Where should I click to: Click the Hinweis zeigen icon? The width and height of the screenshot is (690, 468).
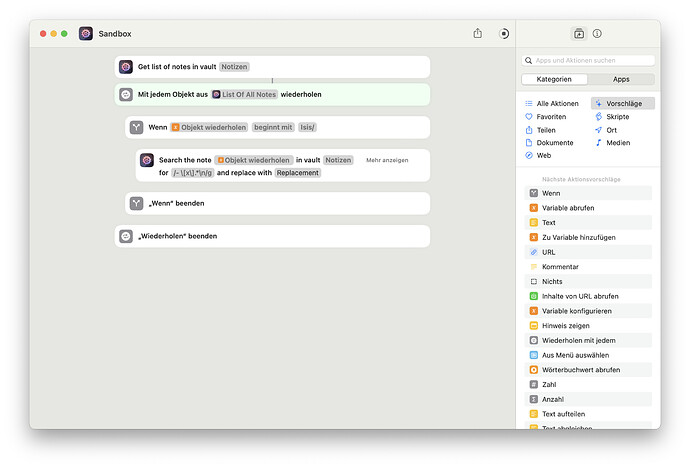pyautogui.click(x=534, y=326)
